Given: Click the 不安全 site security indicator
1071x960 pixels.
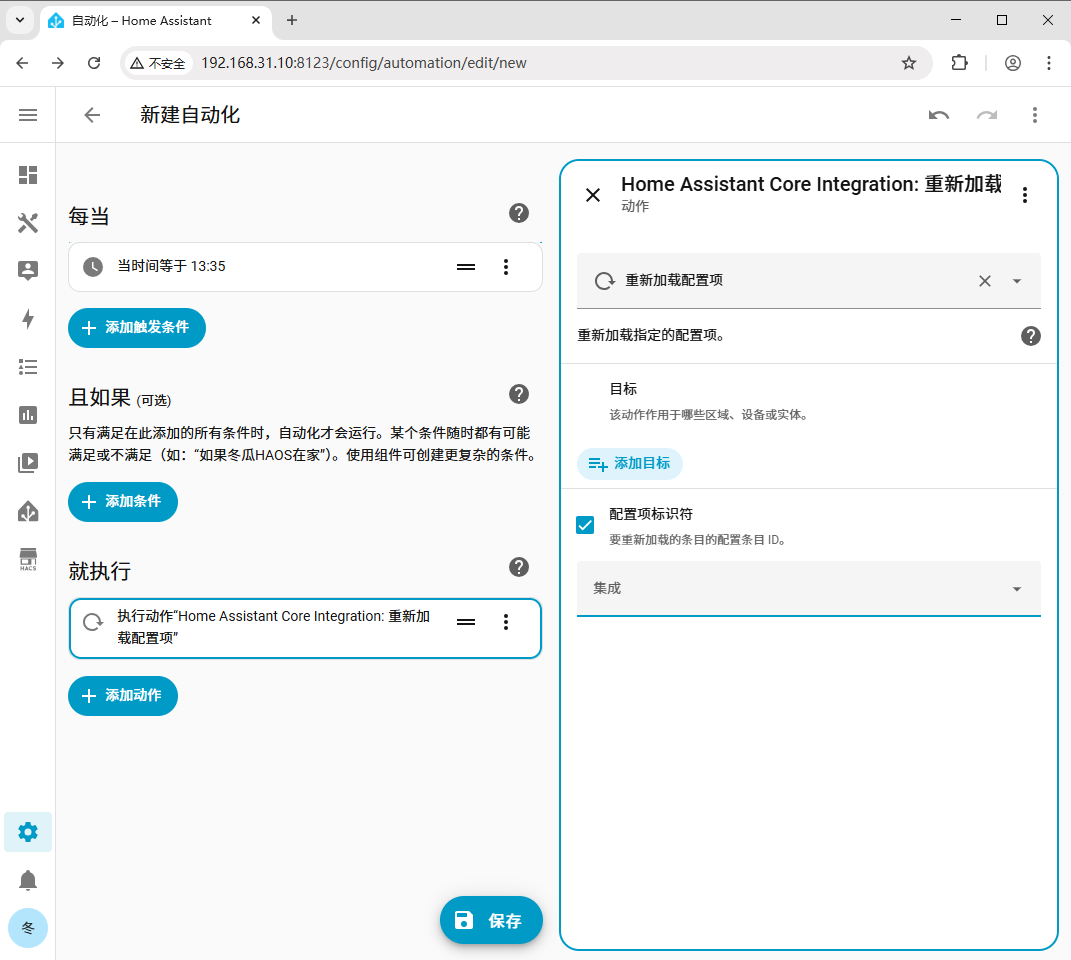Looking at the screenshot, I should coord(158,63).
